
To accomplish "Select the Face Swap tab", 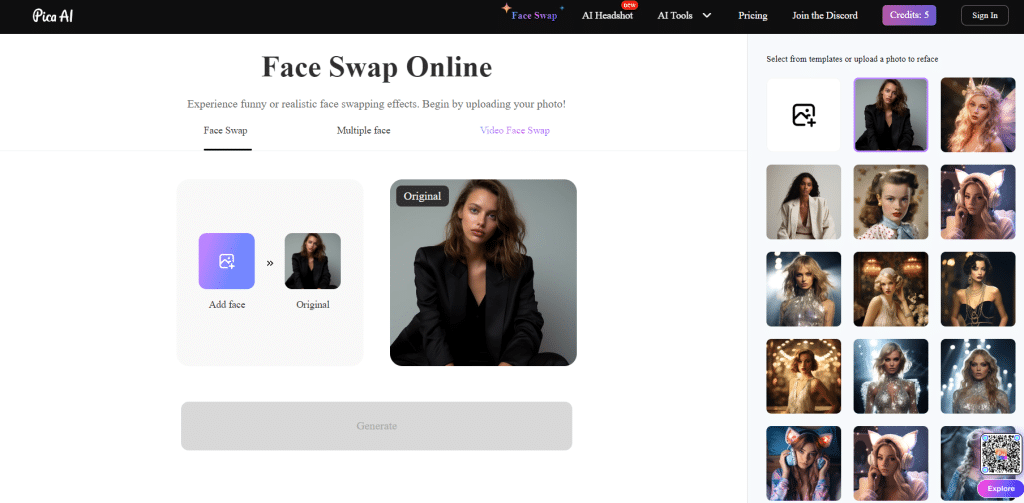I will click(x=226, y=131).
